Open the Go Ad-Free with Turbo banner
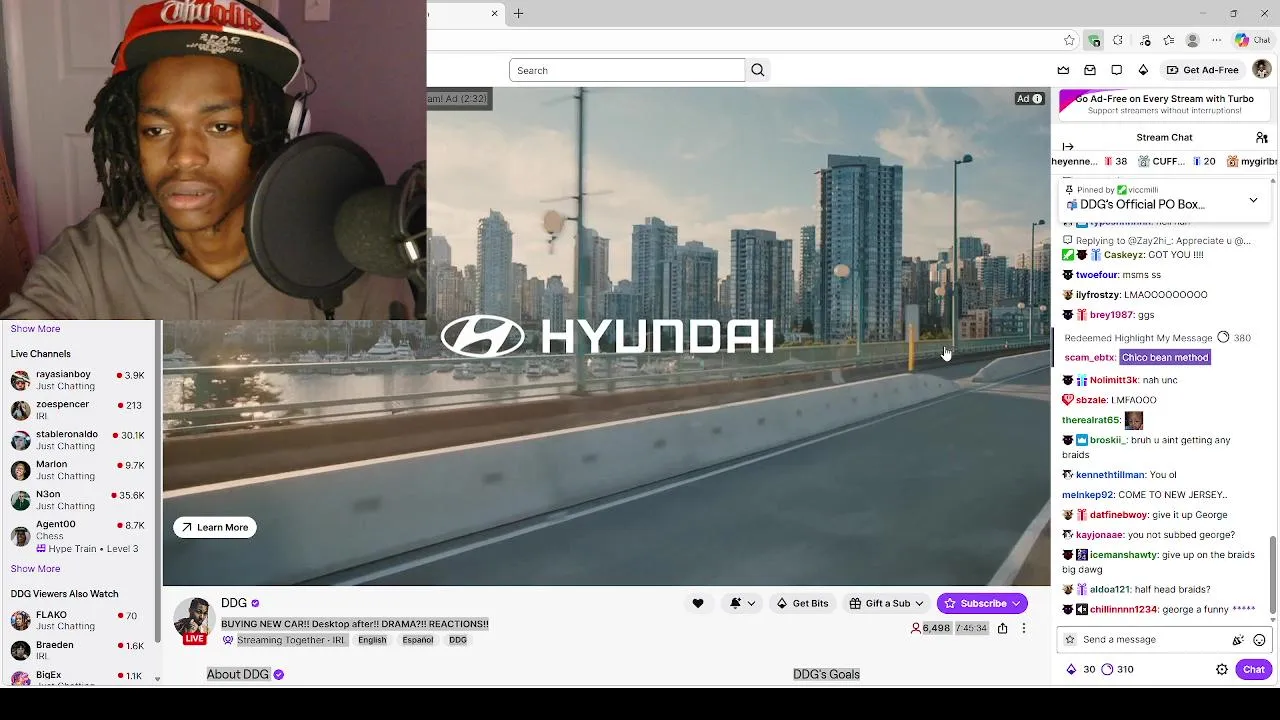The width and height of the screenshot is (1280, 720). (1163, 104)
